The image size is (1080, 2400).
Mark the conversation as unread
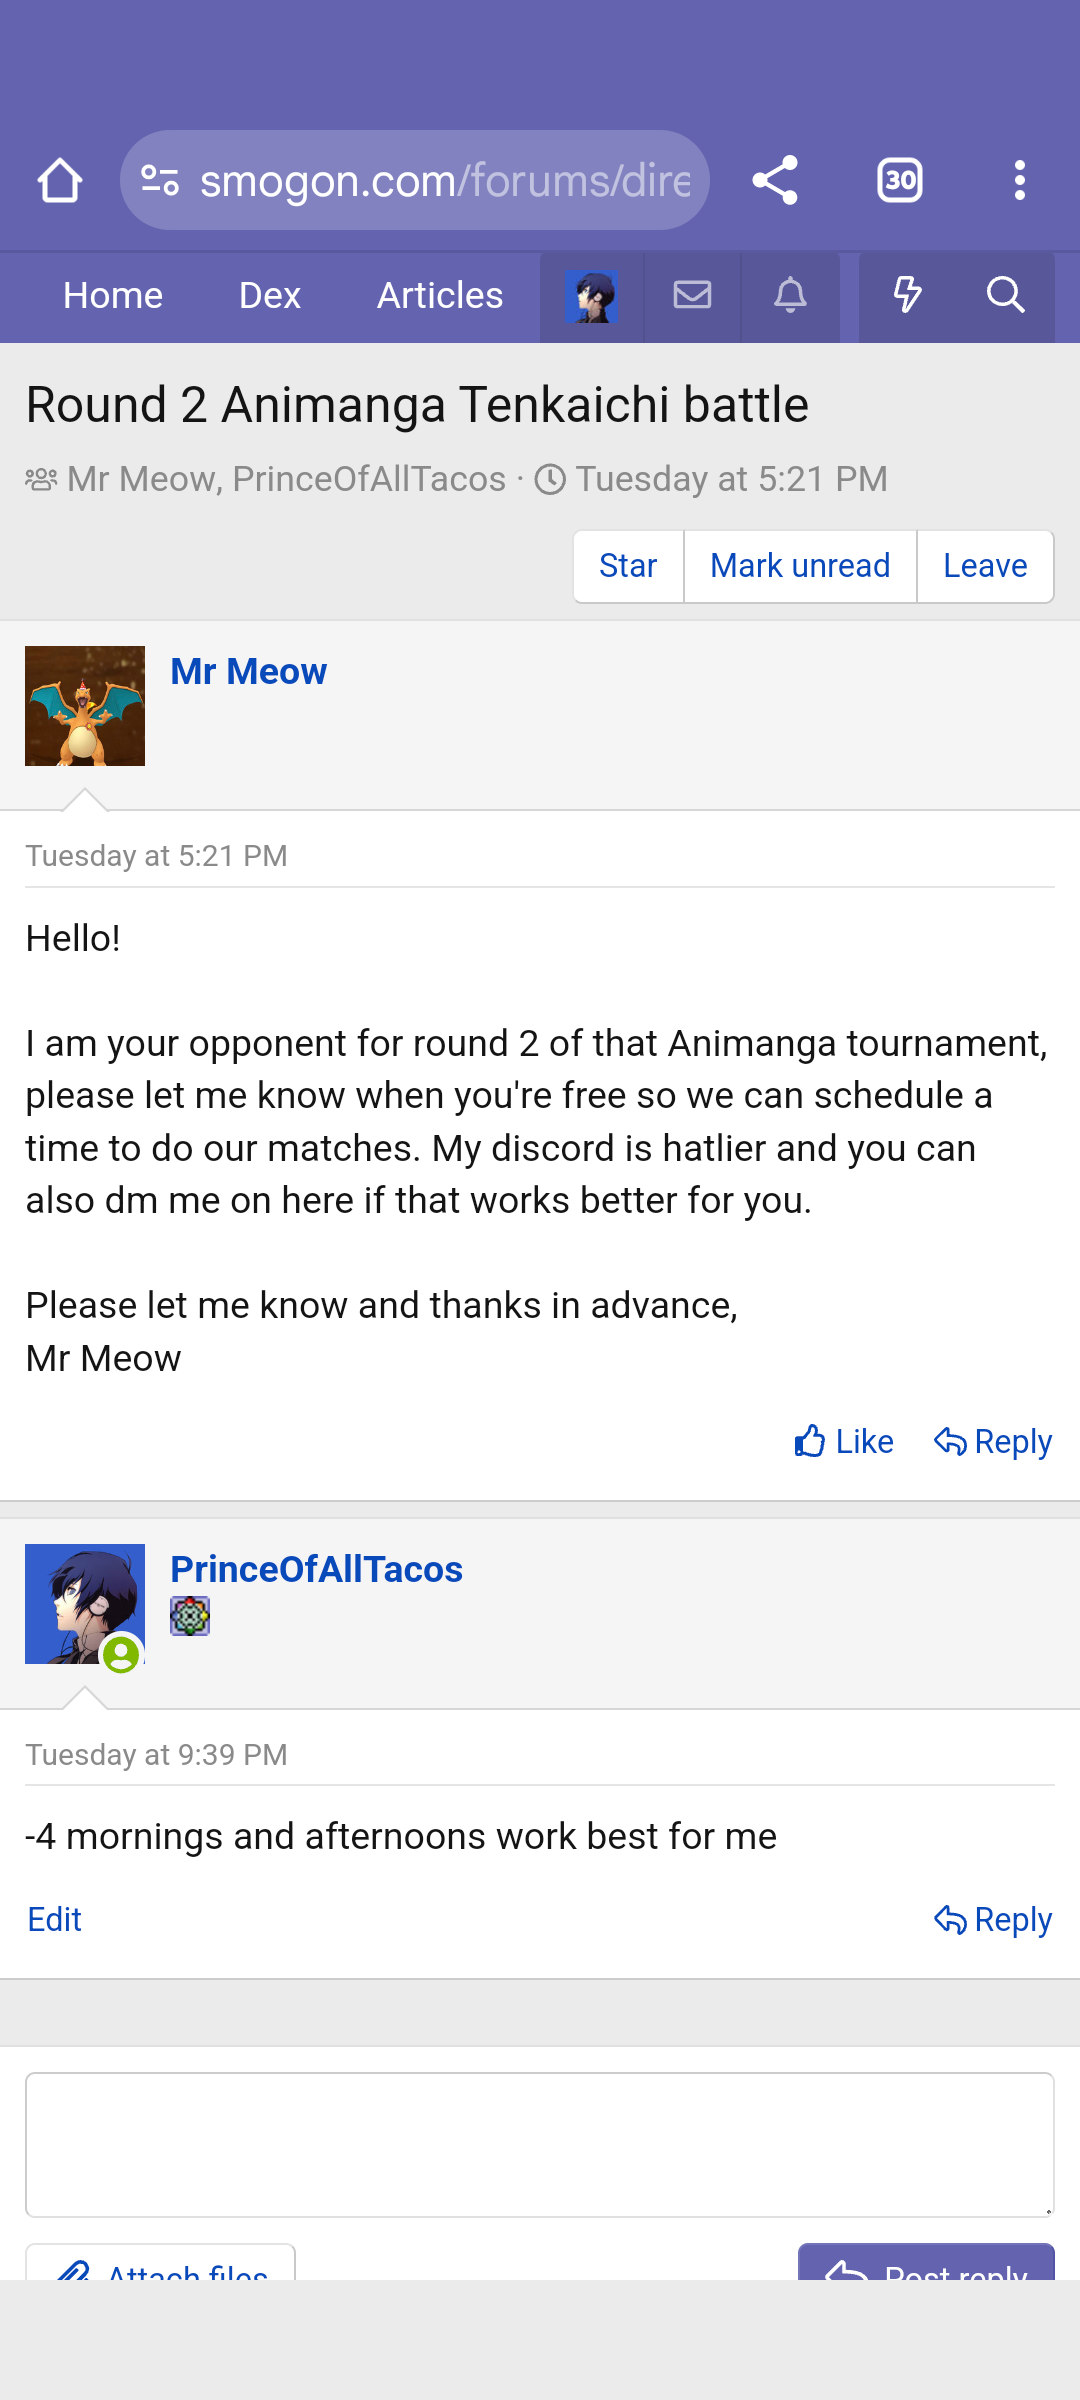coord(800,566)
